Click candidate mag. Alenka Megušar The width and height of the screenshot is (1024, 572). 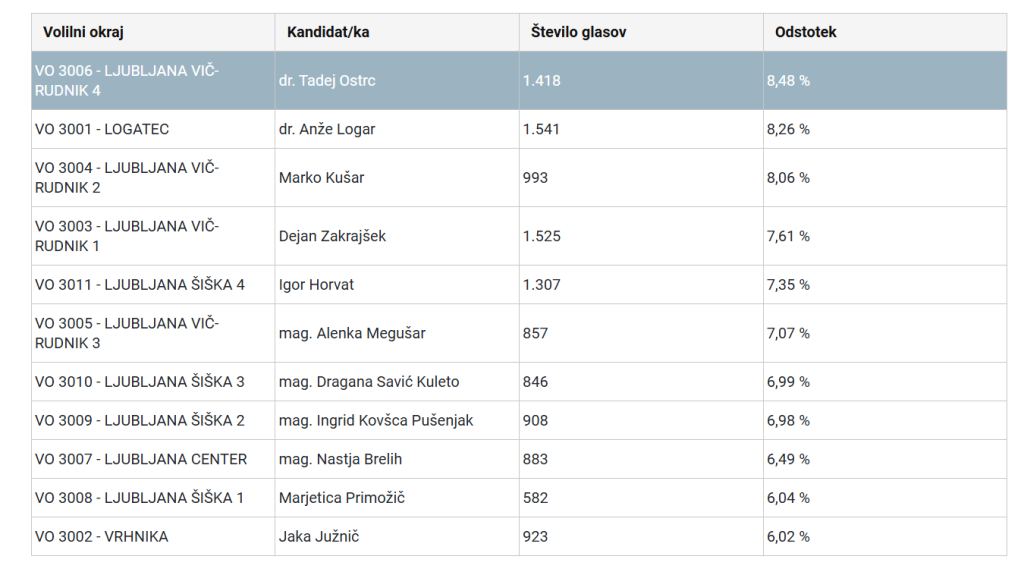(352, 333)
